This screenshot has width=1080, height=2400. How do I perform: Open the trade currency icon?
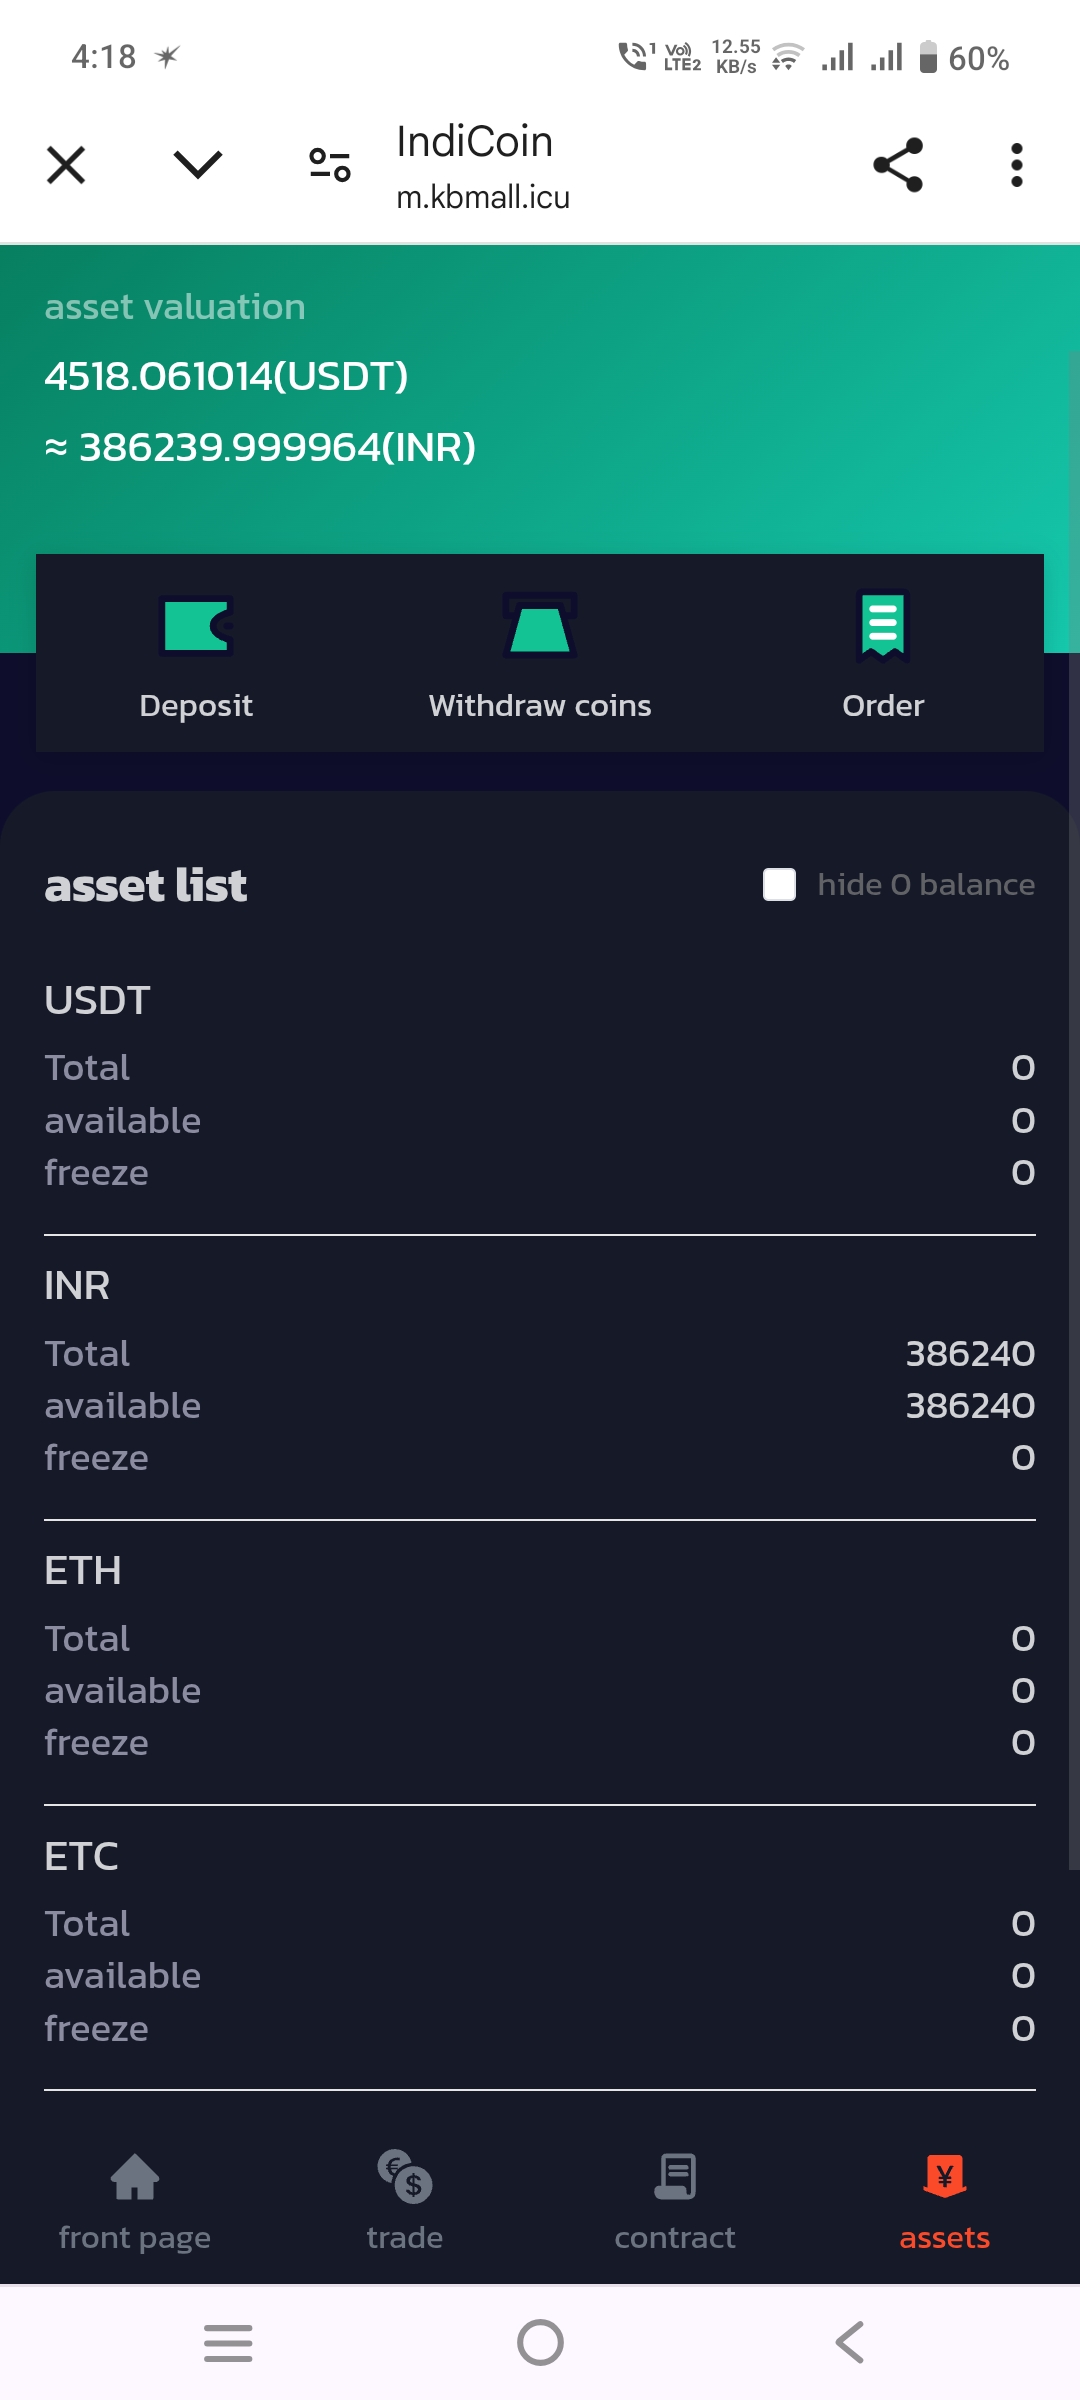coord(405,2177)
